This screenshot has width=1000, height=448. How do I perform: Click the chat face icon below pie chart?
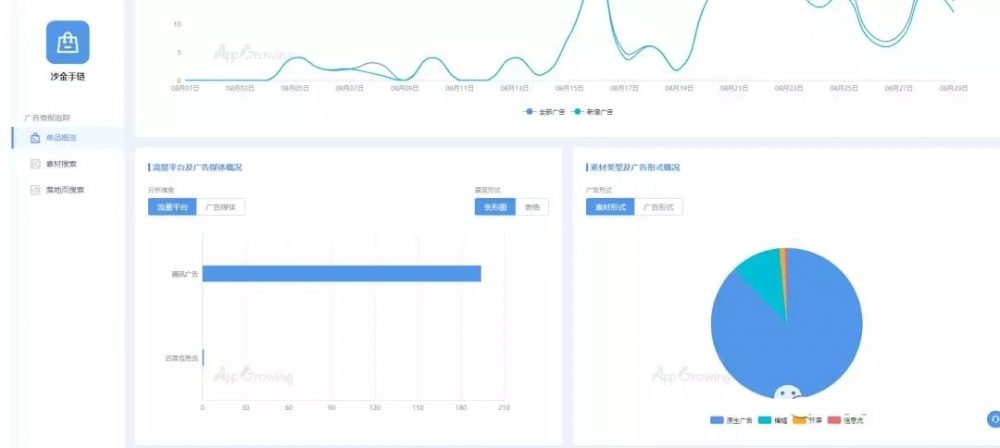click(x=789, y=396)
